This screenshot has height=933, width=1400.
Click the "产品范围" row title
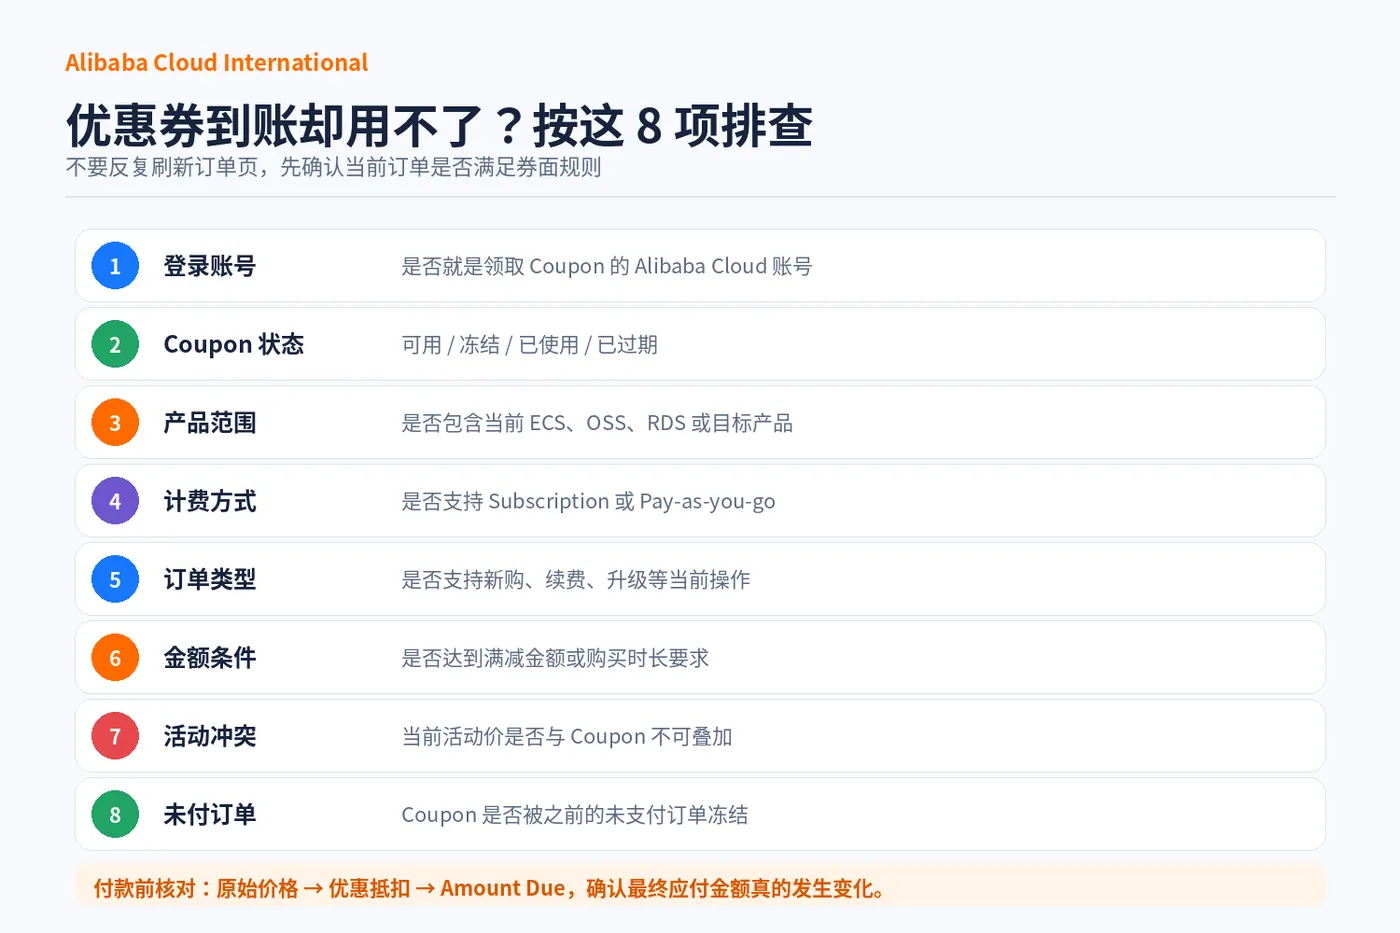(210, 423)
